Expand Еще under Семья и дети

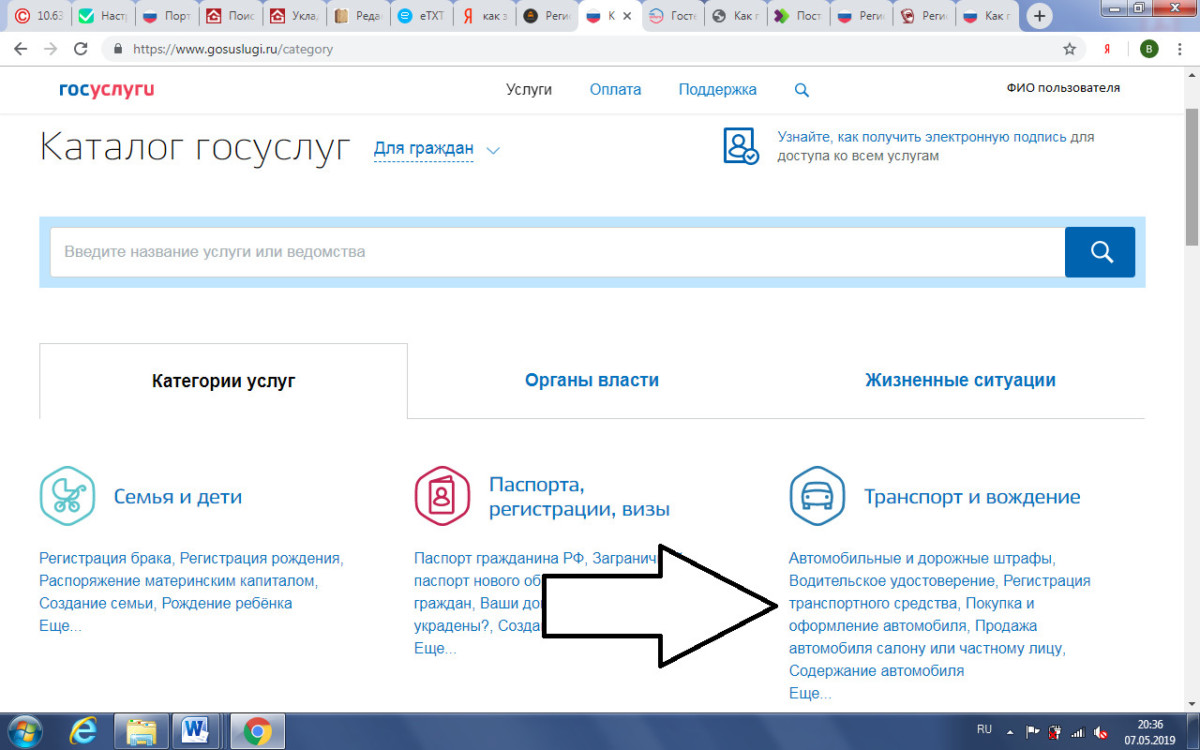60,626
